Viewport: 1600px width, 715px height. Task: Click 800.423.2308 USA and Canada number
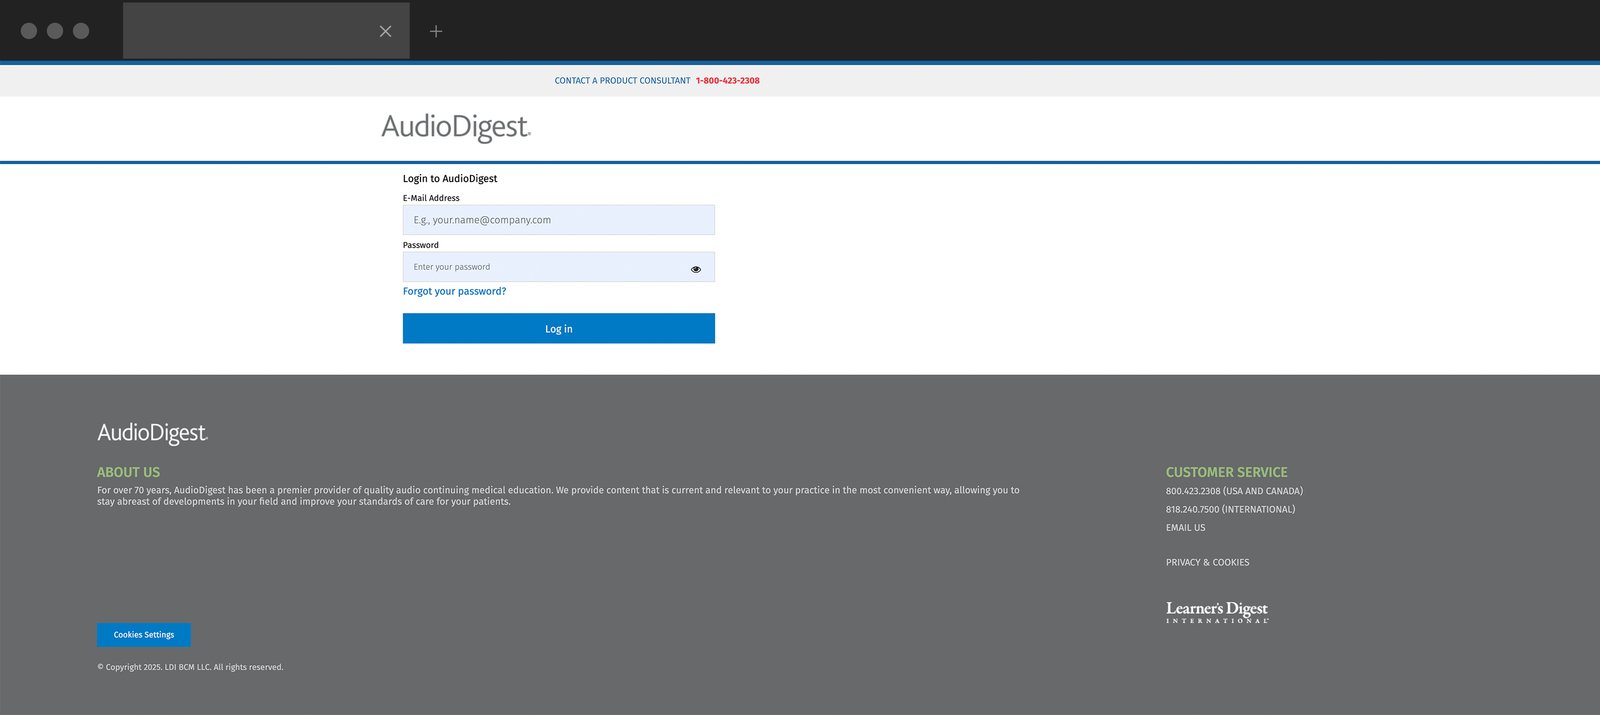coord(1234,491)
